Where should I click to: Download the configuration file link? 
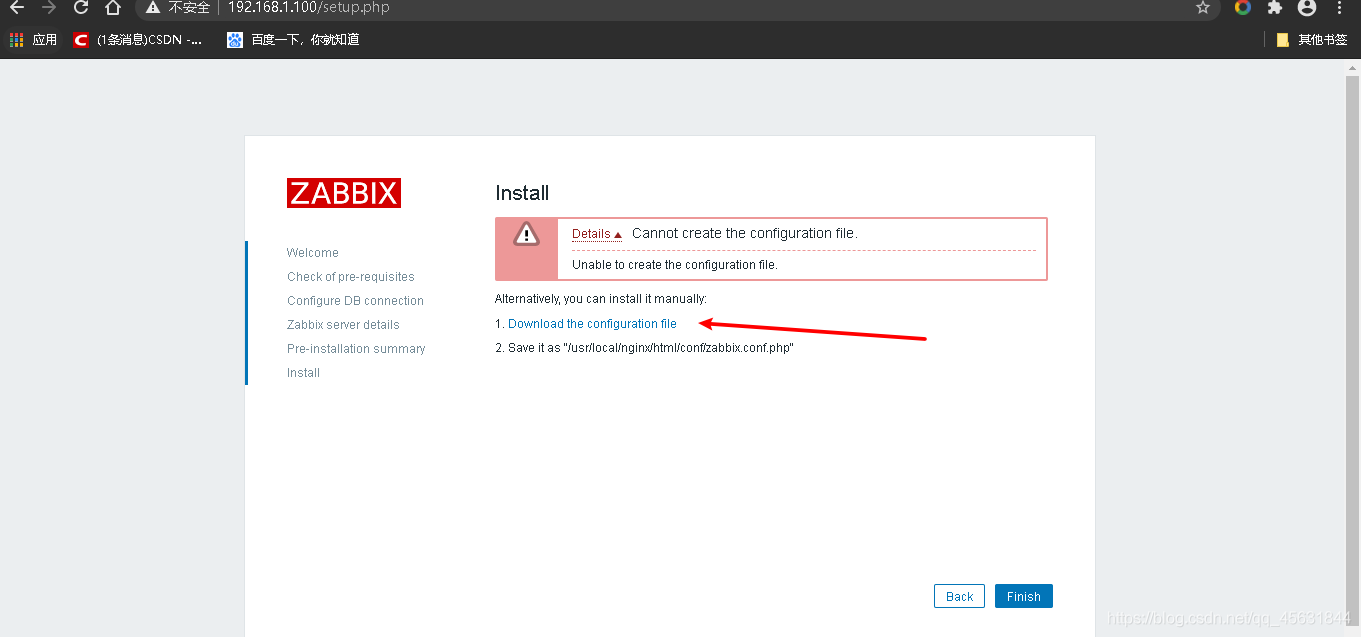click(x=592, y=324)
